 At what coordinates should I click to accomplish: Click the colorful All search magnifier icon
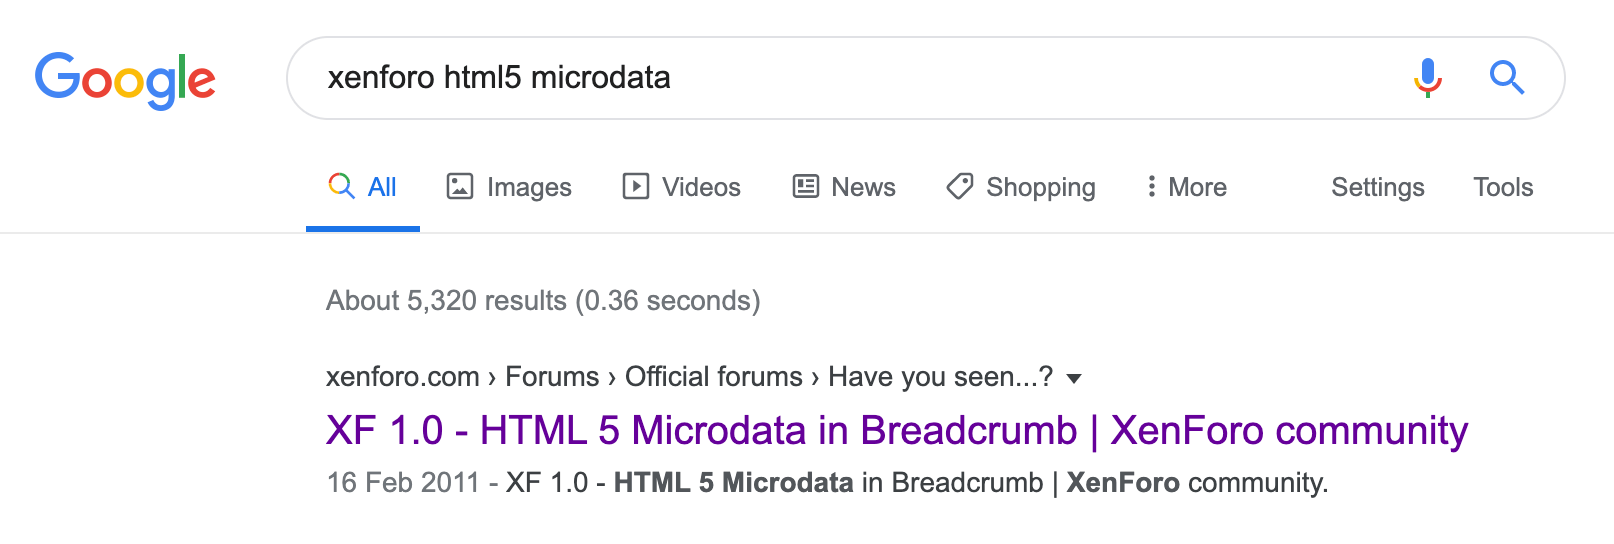click(341, 186)
